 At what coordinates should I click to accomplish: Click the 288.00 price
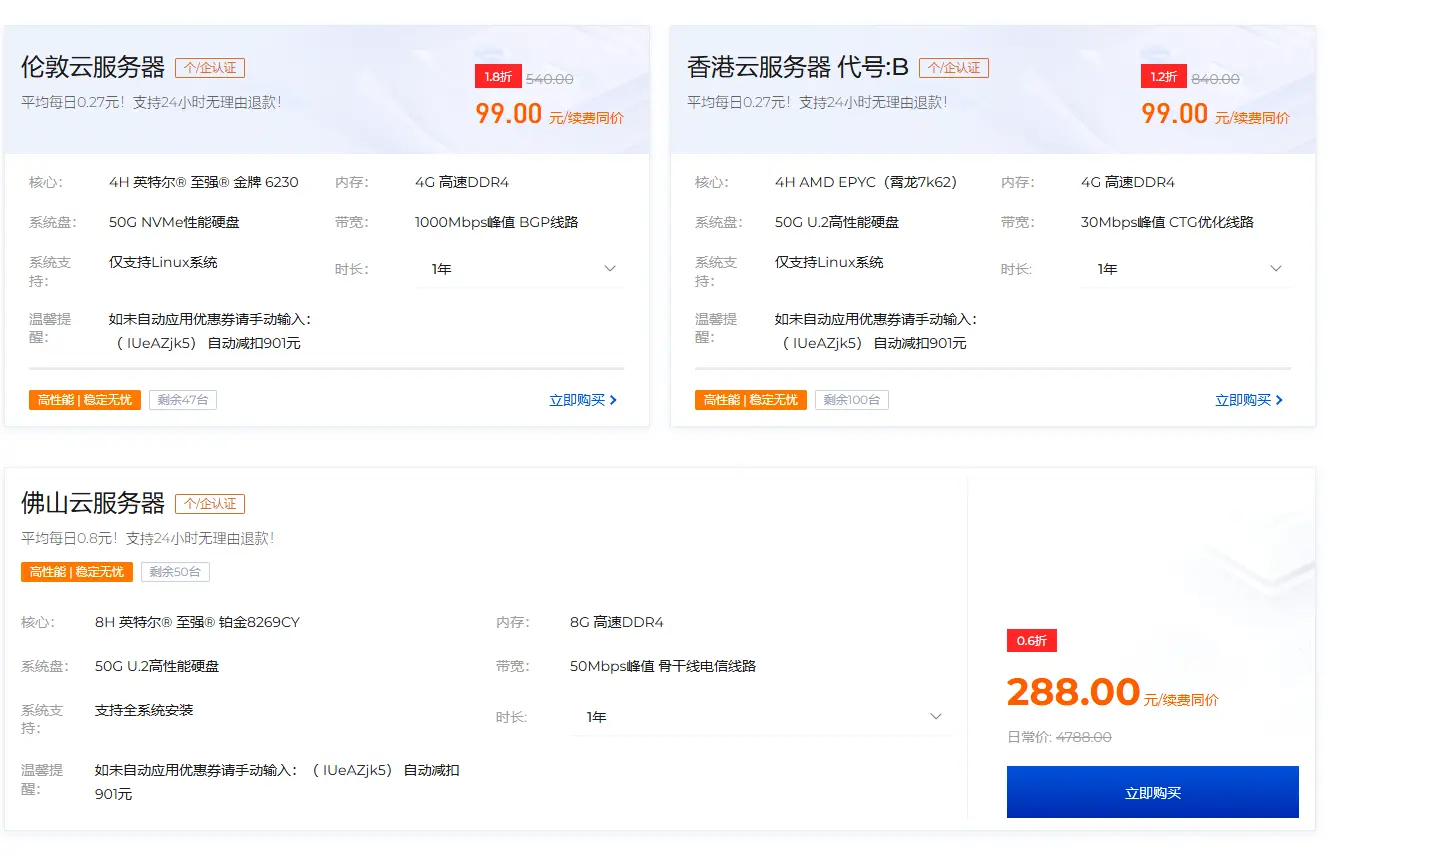pyautogui.click(x=1073, y=692)
